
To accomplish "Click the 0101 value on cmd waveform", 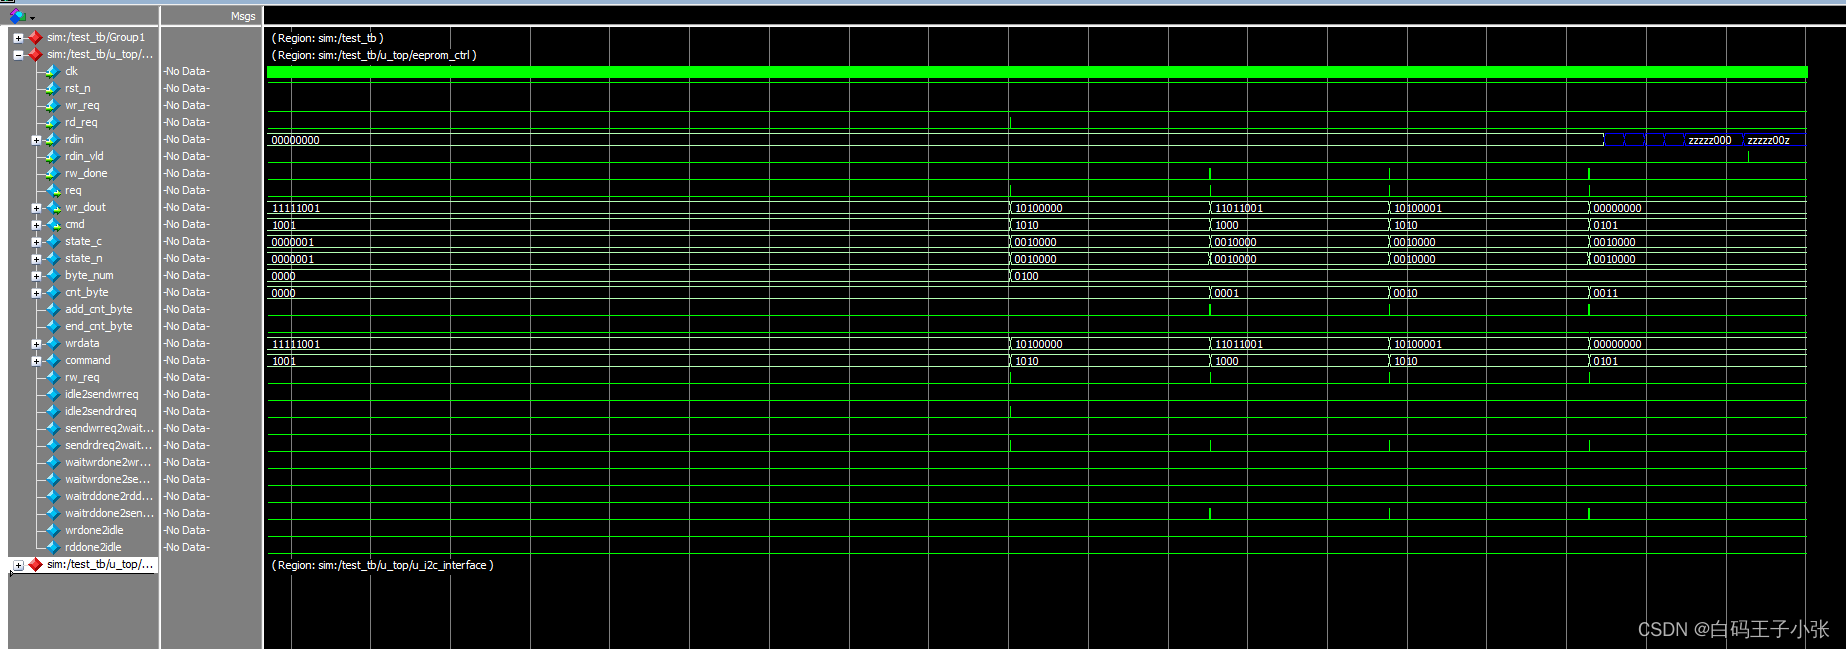I will (1605, 225).
